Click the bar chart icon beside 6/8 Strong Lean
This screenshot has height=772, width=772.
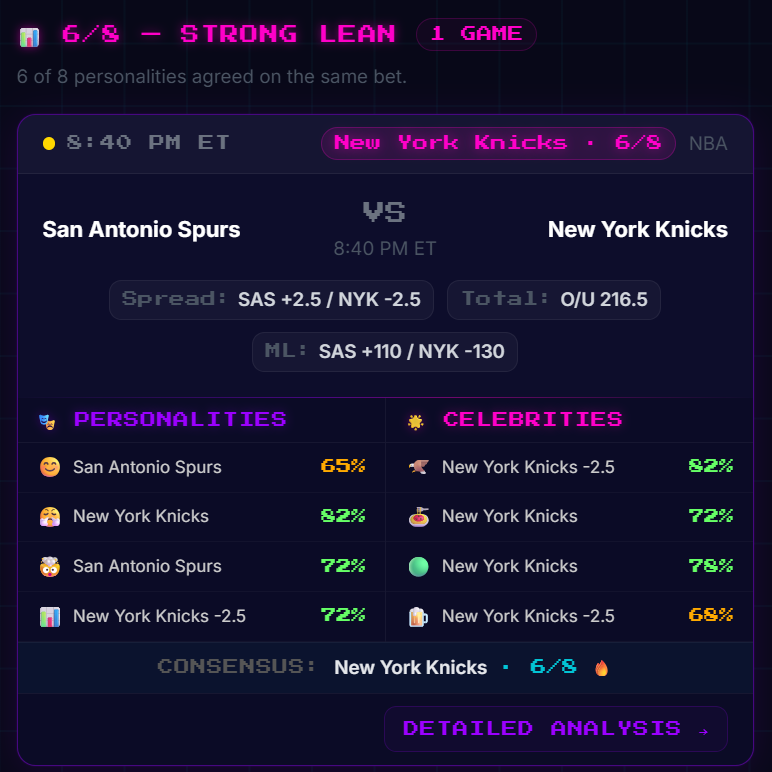(x=29, y=37)
